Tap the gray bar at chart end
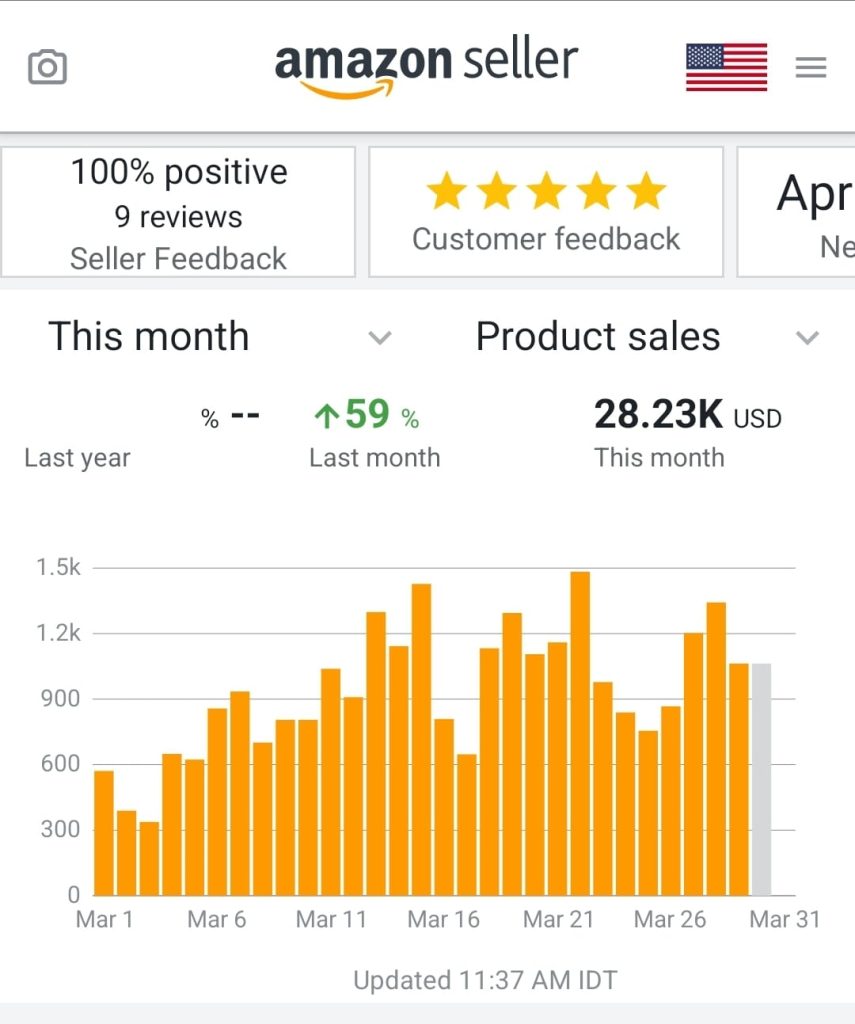The height and width of the screenshot is (1024, 855). pos(762,779)
